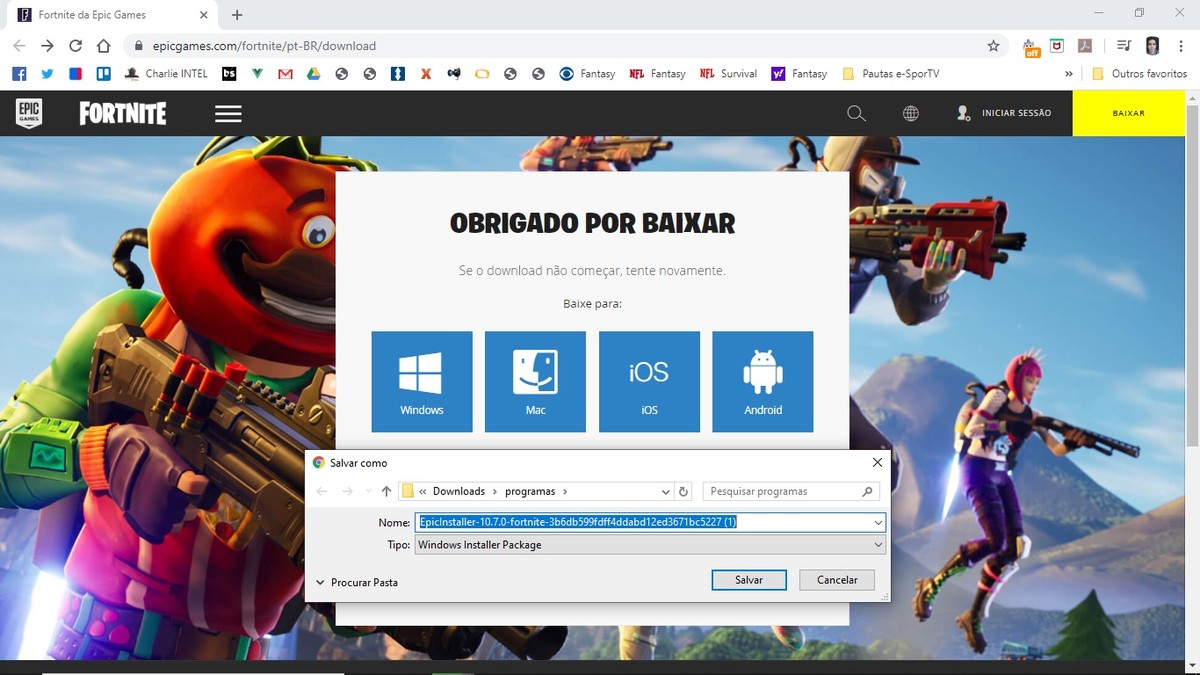Focus the Pesquisar programas search field
This screenshot has height=675, width=1200.
(792, 491)
